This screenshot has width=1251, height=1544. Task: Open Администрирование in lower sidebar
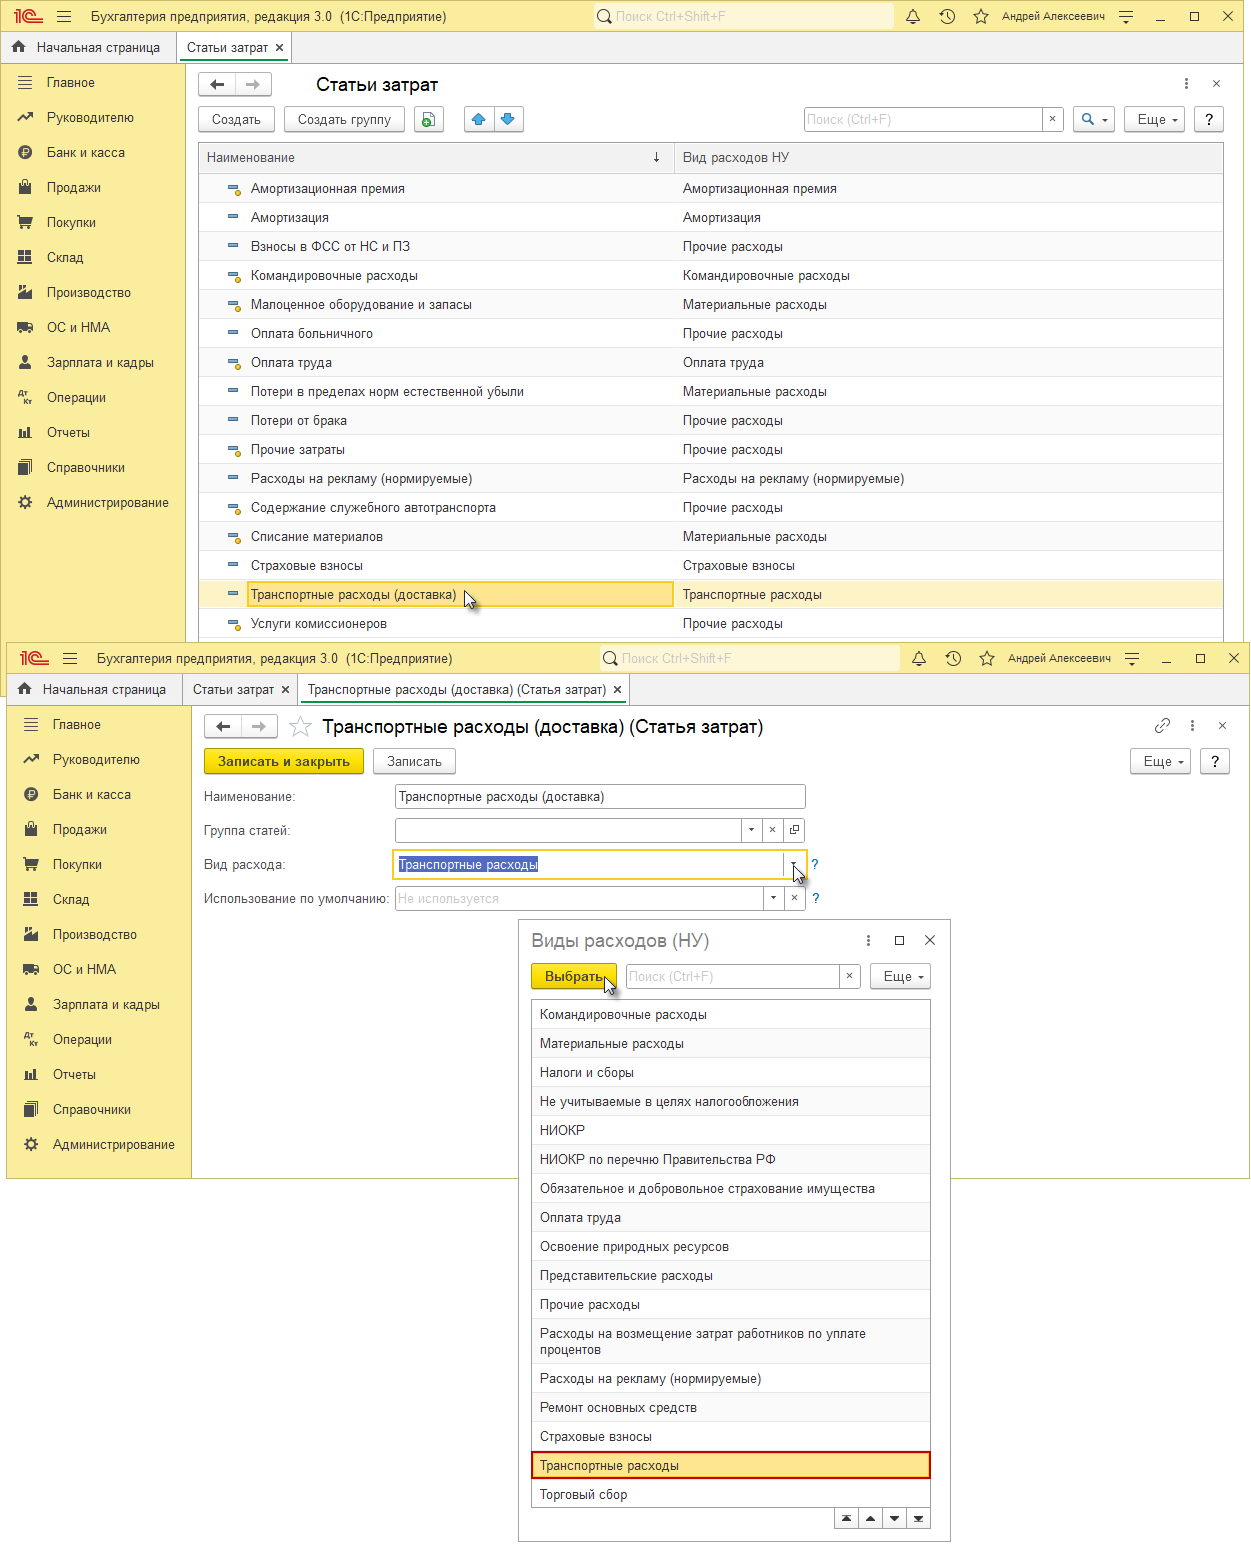tap(113, 1144)
